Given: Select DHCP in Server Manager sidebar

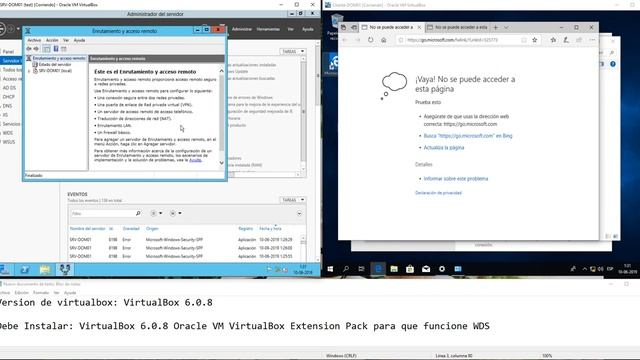Looking at the screenshot, I should 9,97.
